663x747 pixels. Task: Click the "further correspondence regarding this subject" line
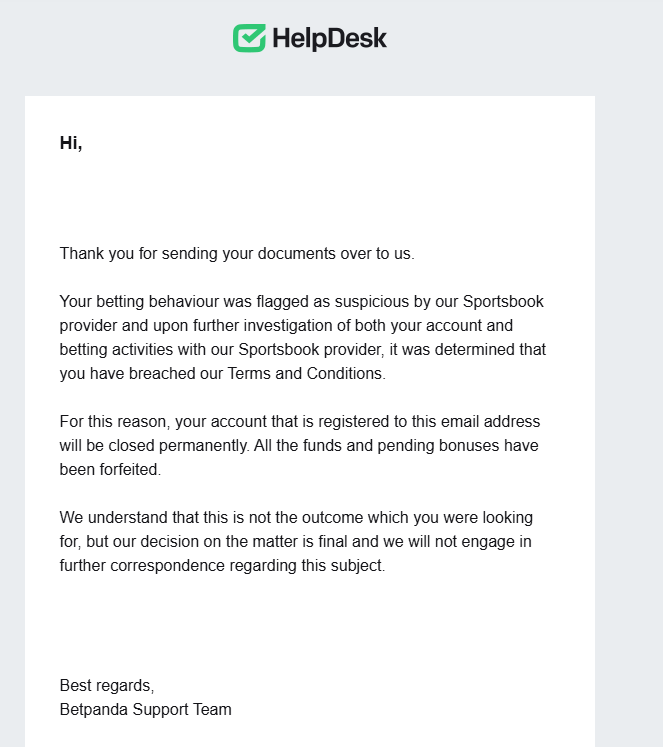click(x=222, y=565)
